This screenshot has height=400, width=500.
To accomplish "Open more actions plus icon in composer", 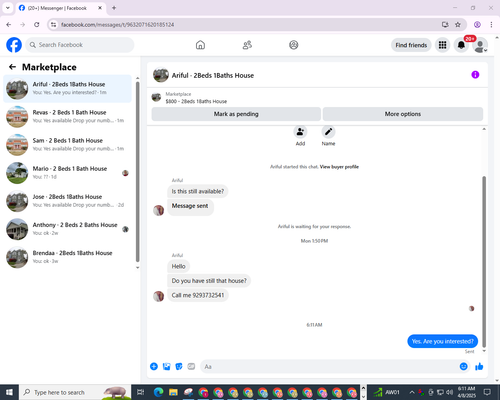I will [x=154, y=367].
